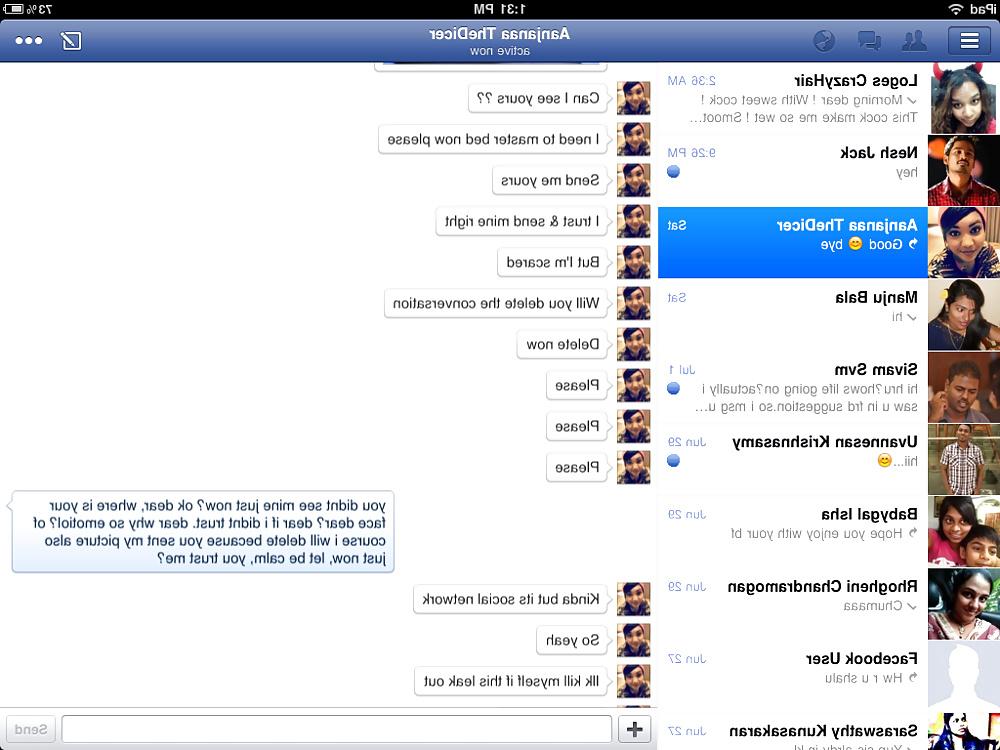Viewport: 1000px width, 750px height.
Task: Open the messages speech-bubbles icon
Action: (x=869, y=41)
